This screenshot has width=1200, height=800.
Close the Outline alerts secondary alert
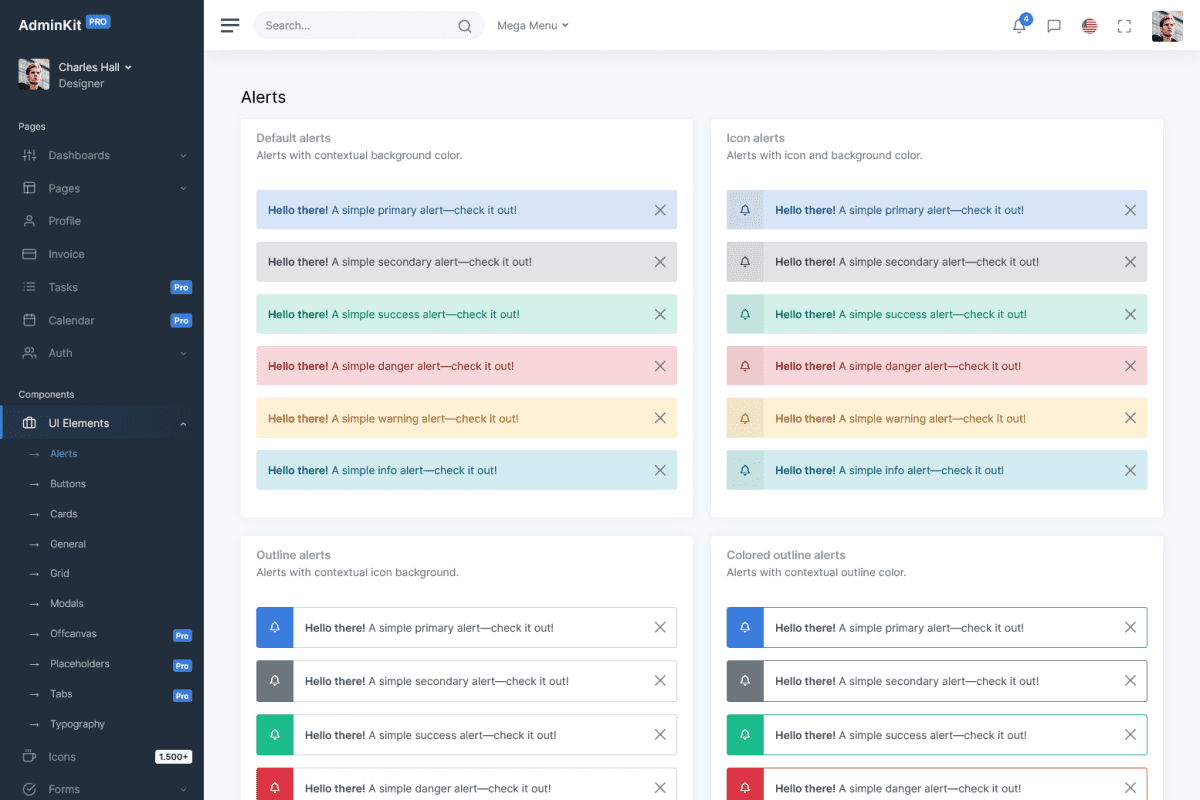coord(660,681)
